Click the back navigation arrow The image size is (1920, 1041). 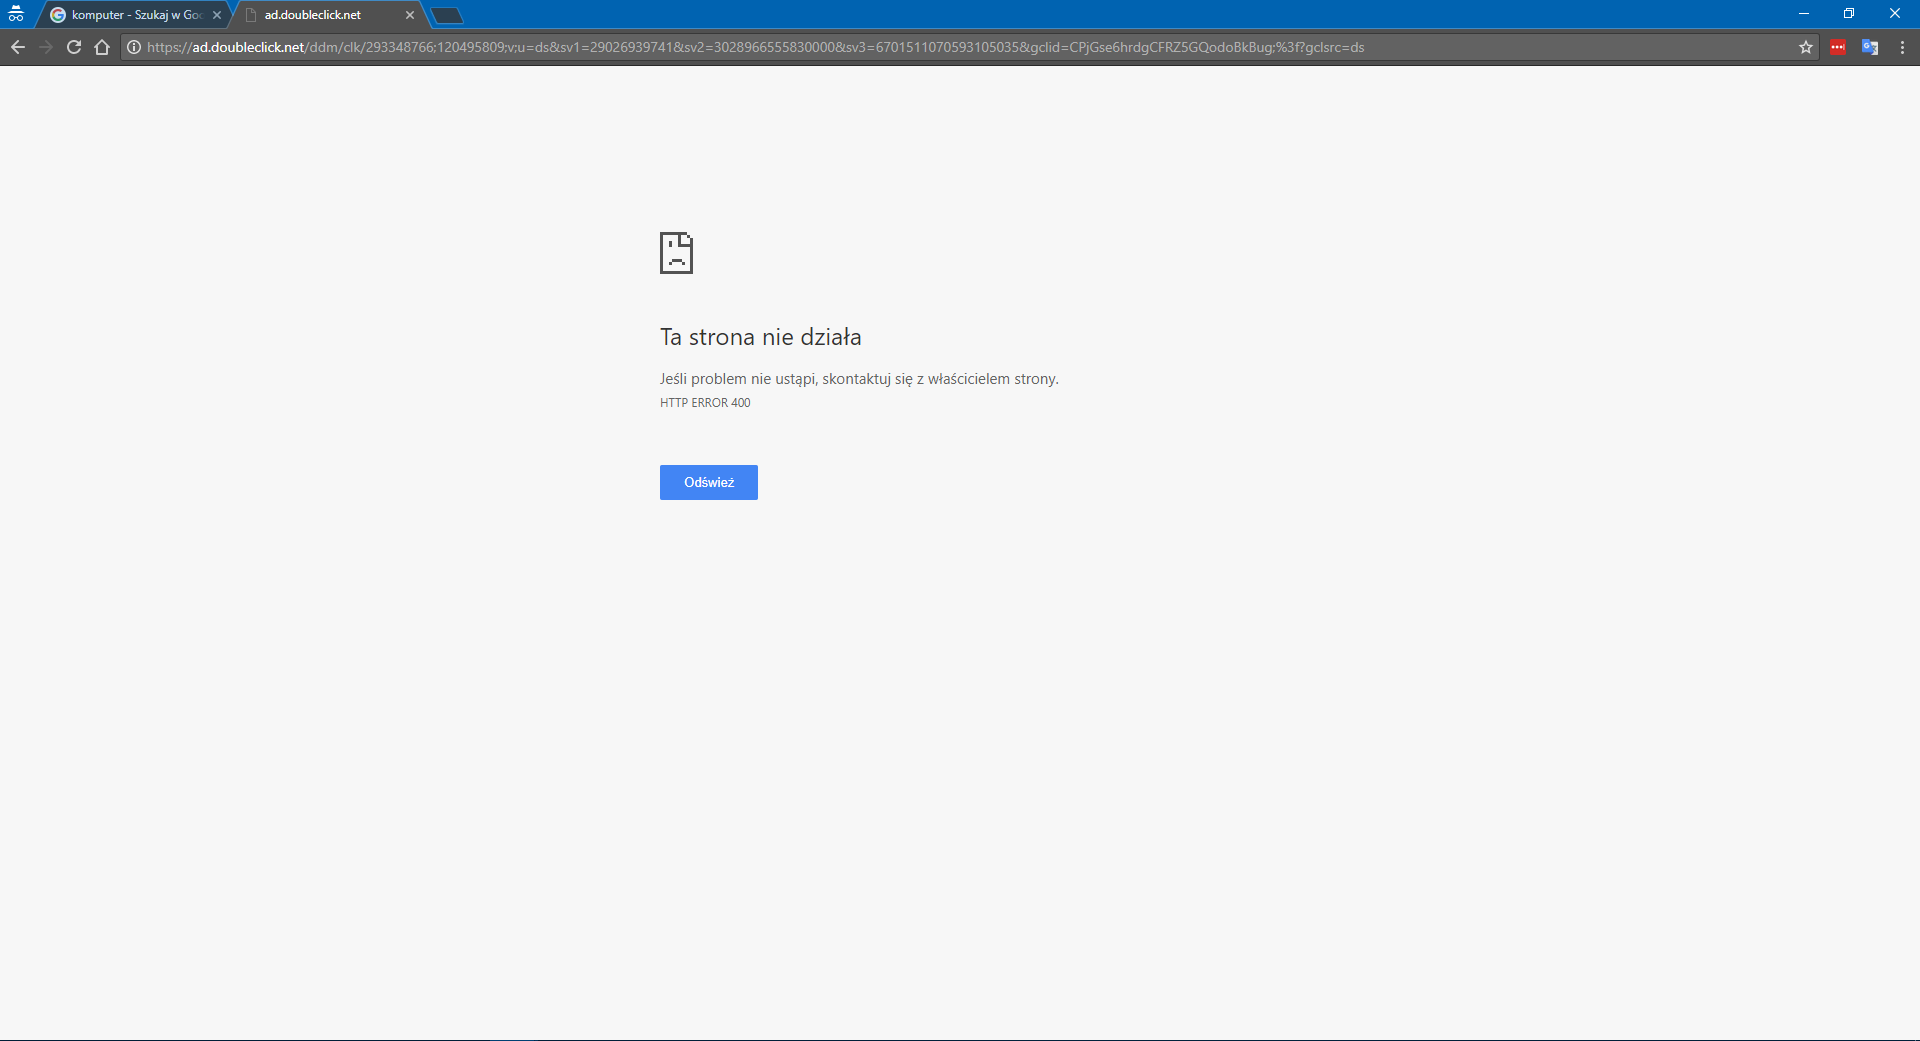pyautogui.click(x=18, y=47)
